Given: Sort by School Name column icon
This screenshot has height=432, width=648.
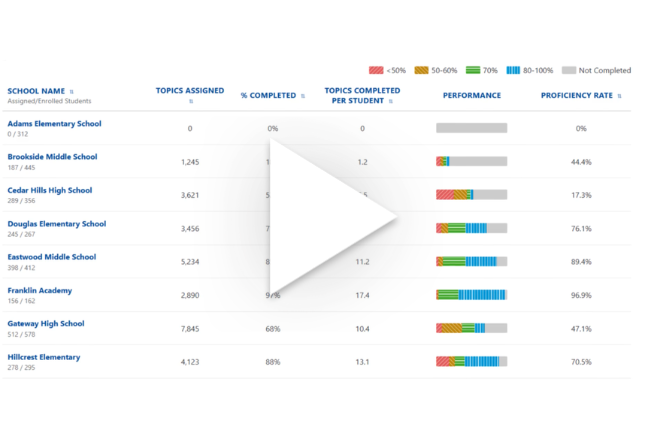Looking at the screenshot, I should pos(71,91).
